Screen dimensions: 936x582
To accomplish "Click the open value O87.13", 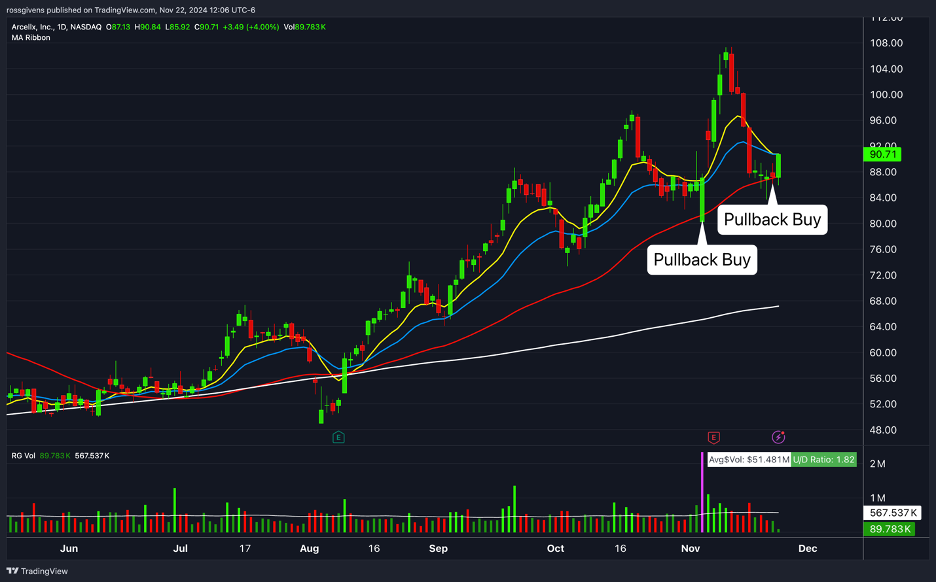I will coord(118,27).
